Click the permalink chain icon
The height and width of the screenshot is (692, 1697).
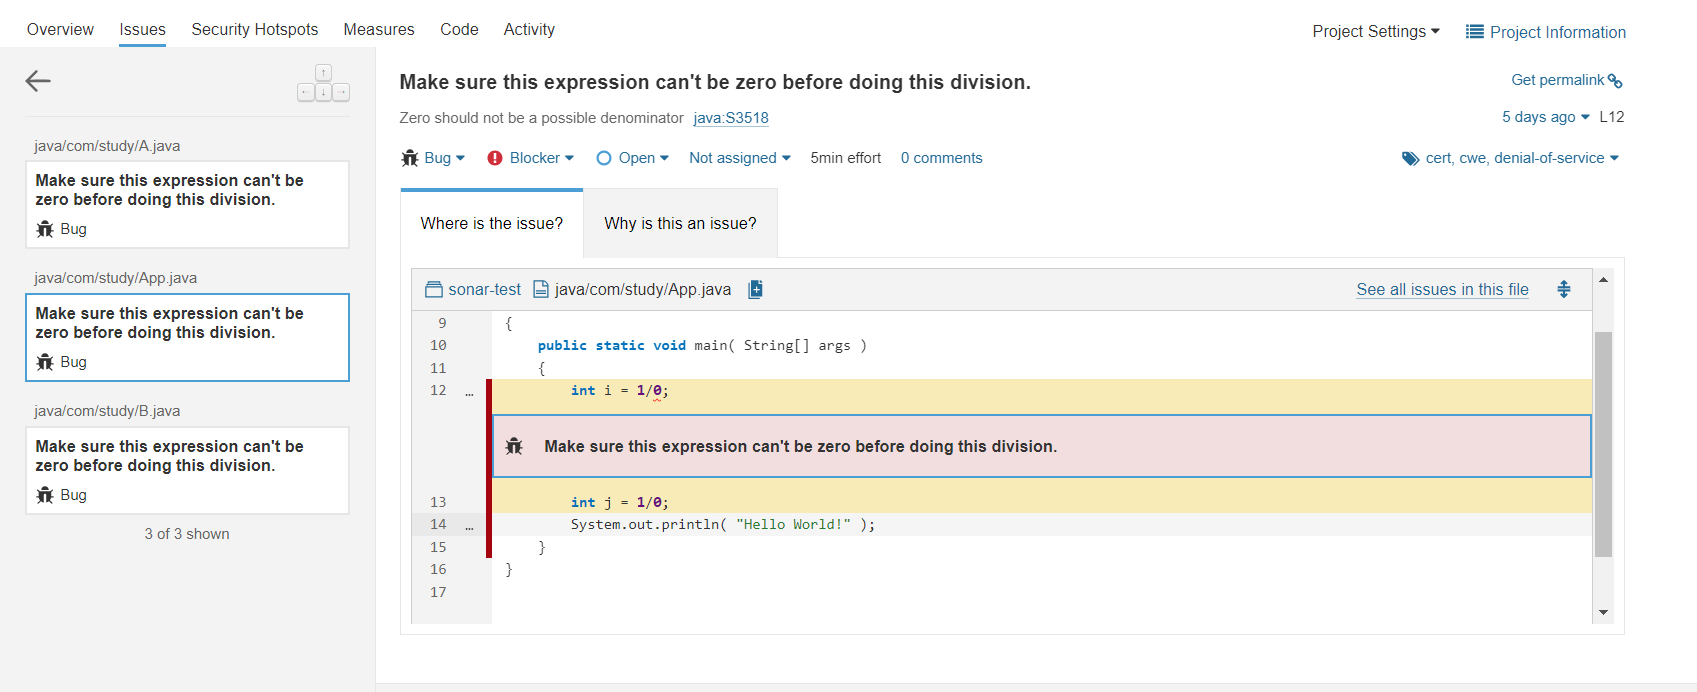pyautogui.click(x=1615, y=81)
